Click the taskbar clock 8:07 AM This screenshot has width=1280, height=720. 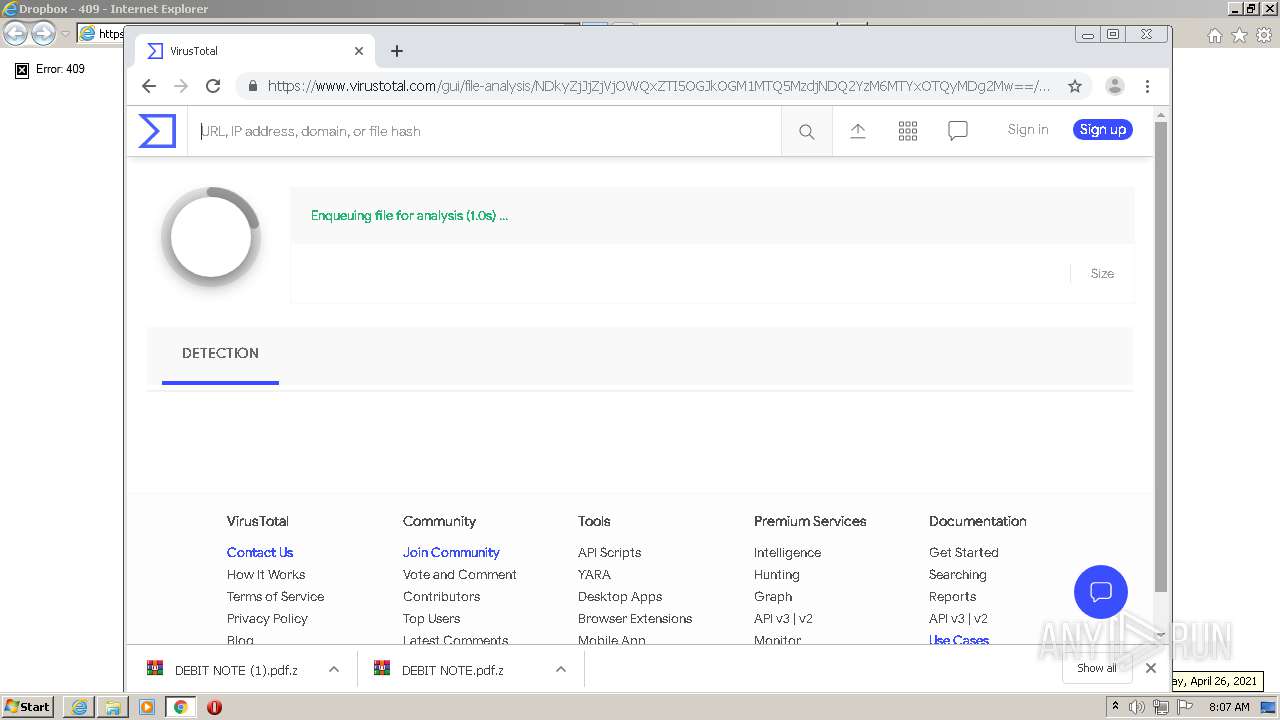click(x=1229, y=707)
